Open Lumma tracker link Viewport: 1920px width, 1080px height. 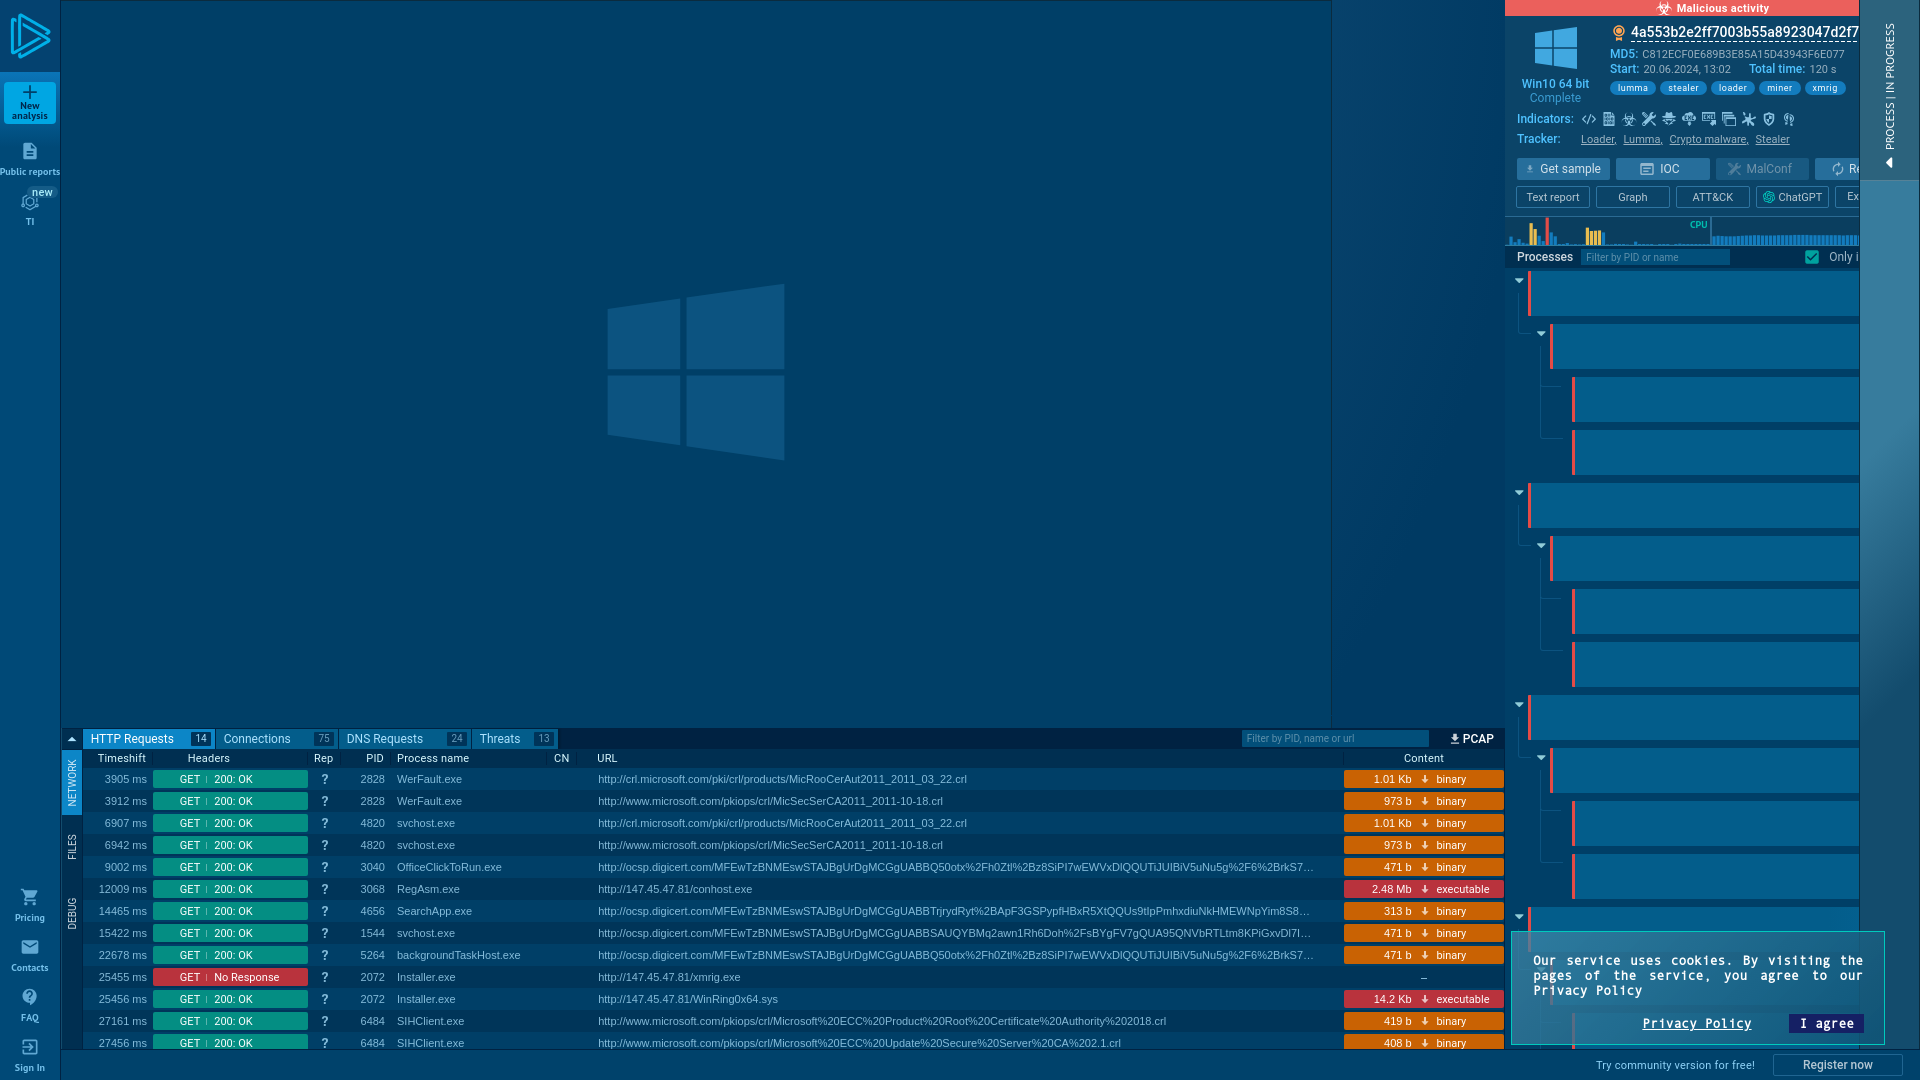pyautogui.click(x=1642, y=140)
